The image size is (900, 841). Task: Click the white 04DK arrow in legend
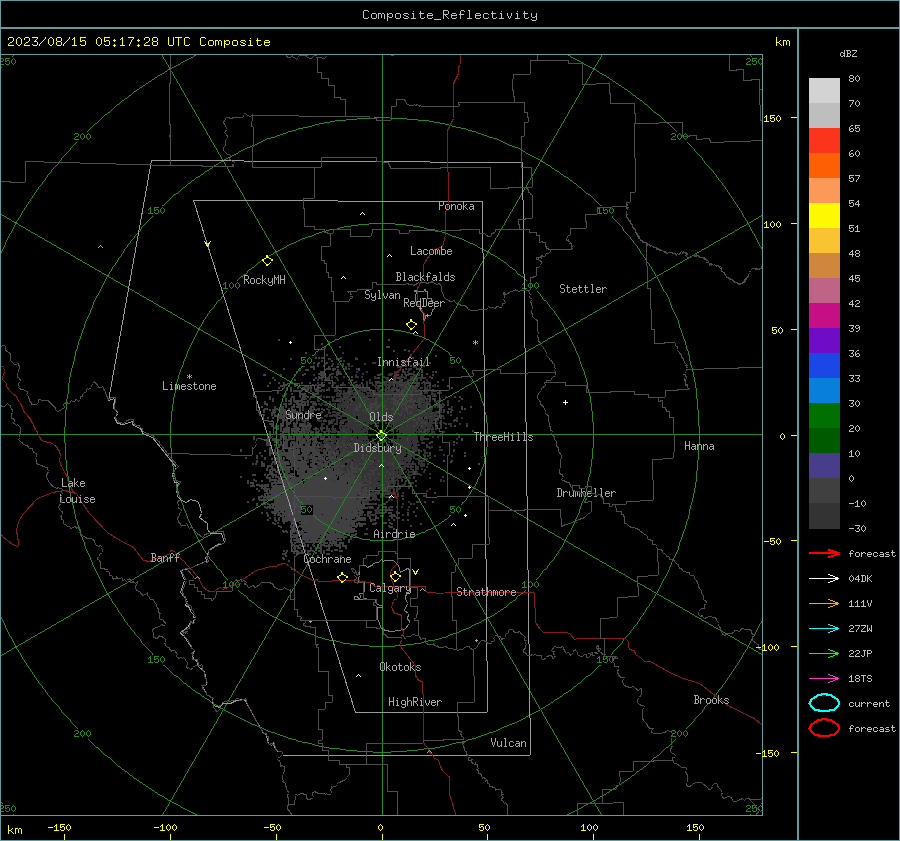[x=824, y=578]
